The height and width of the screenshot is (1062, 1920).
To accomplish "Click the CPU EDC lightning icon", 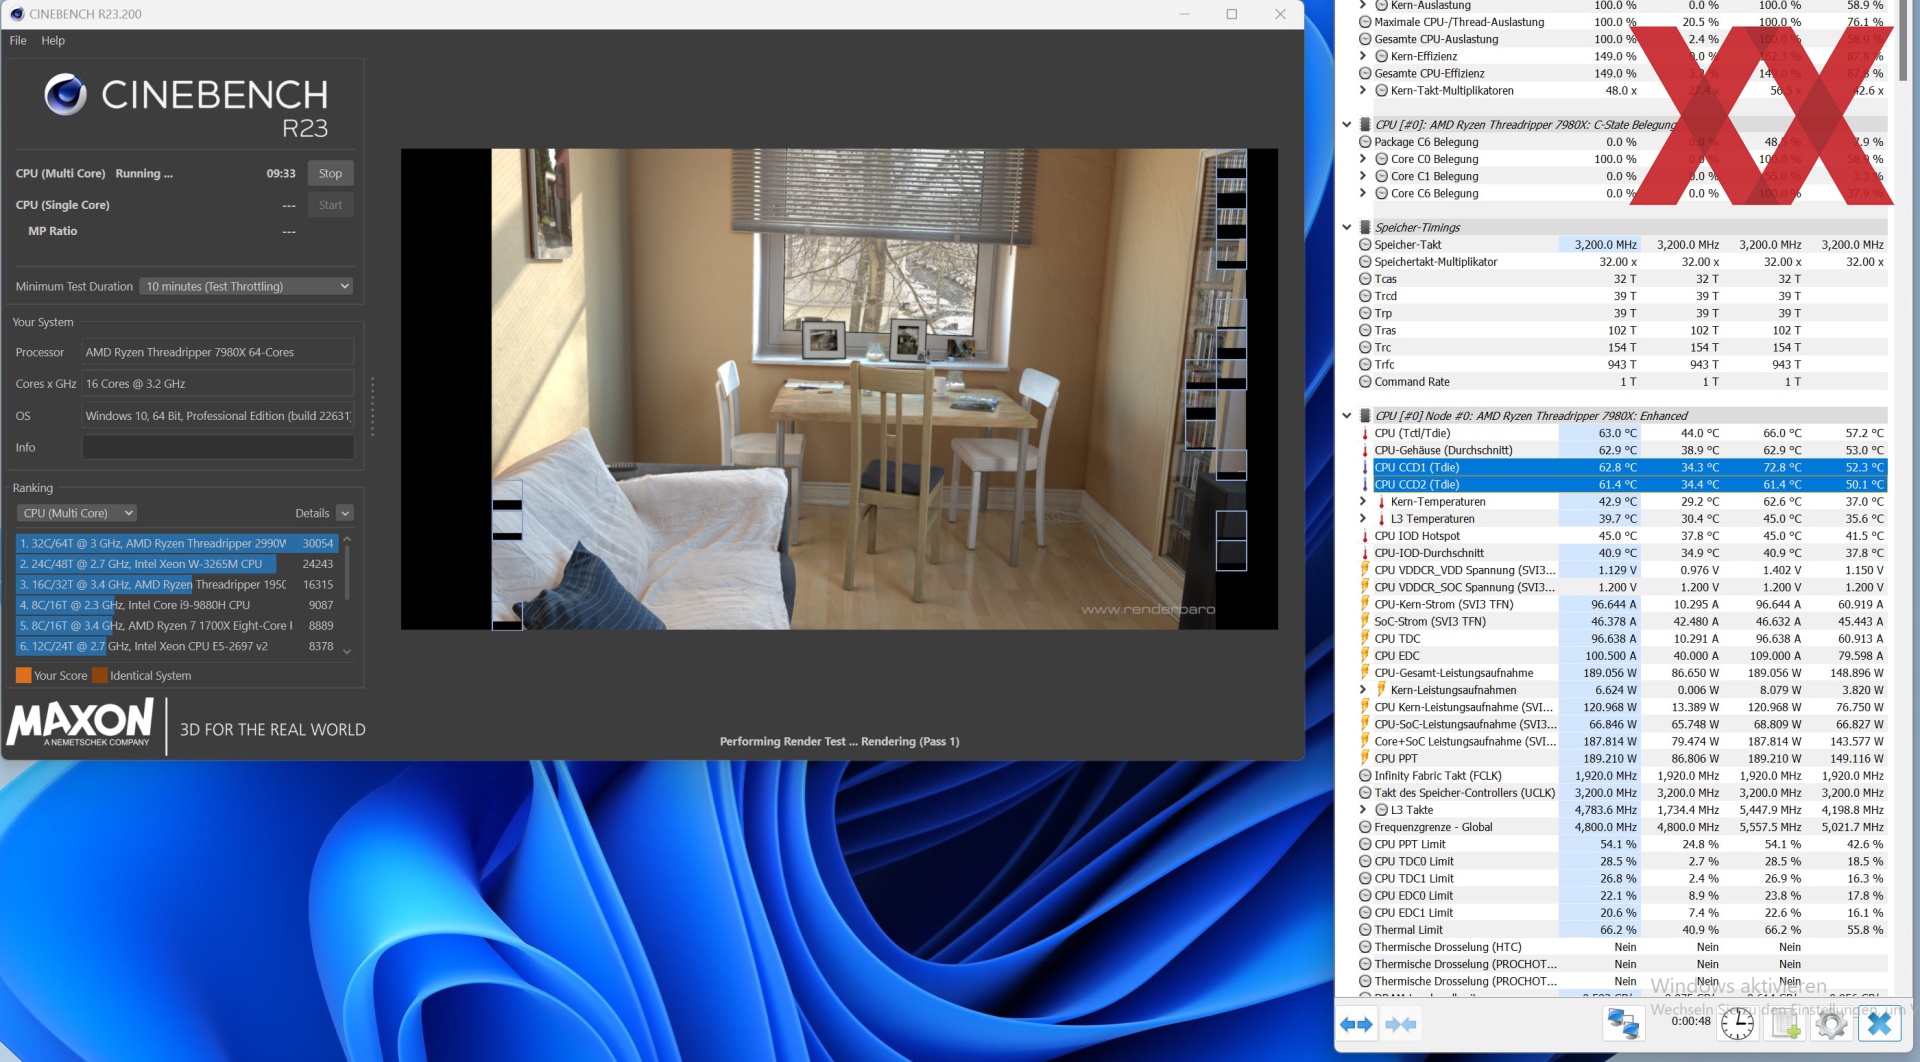I will tap(1365, 656).
